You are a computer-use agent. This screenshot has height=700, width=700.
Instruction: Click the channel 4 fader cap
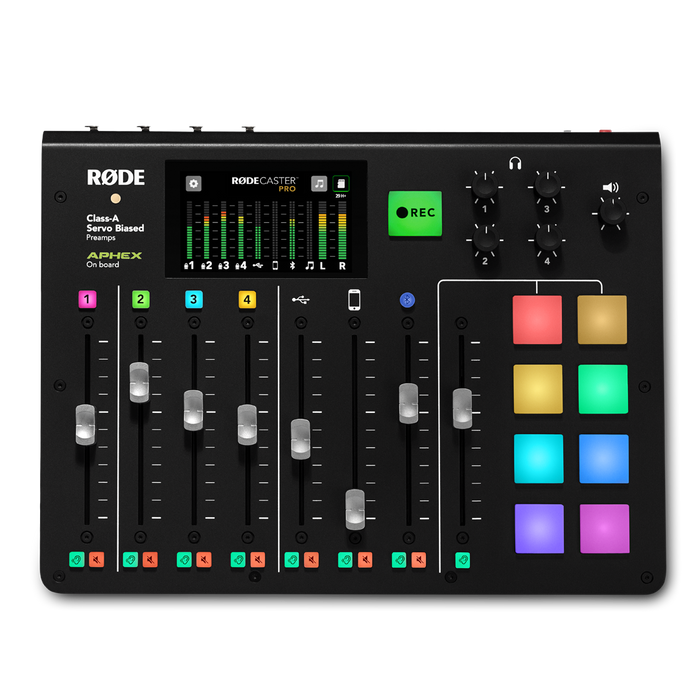coord(247,425)
